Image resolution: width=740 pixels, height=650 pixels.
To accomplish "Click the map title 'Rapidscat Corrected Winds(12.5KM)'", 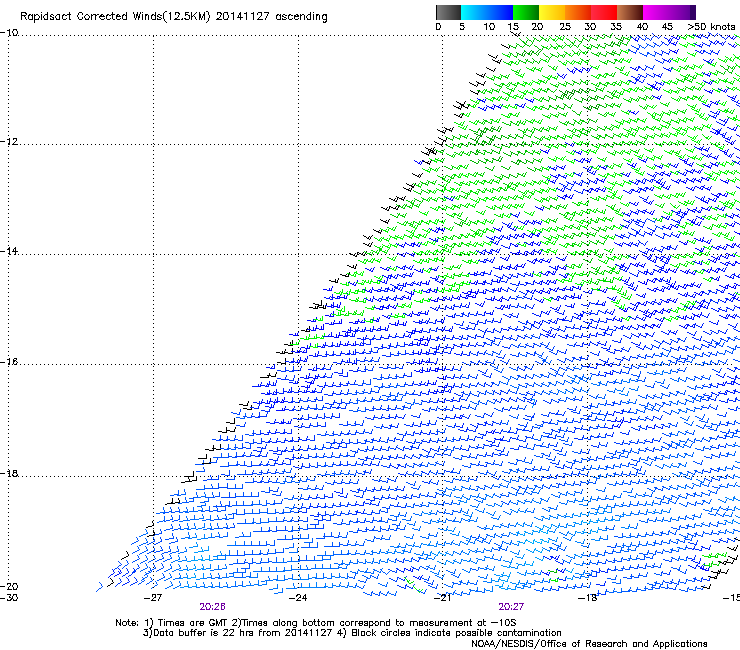I will [115, 17].
